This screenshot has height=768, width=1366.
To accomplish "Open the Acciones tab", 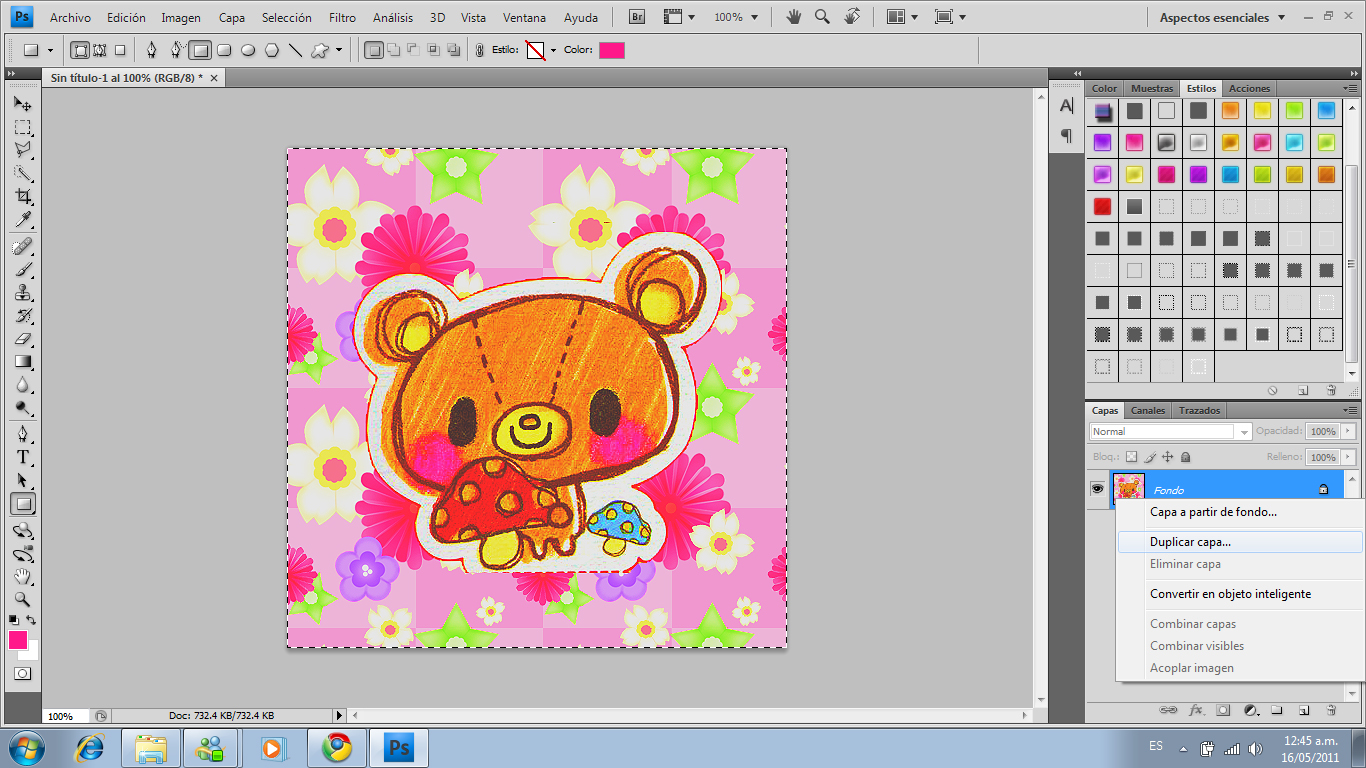I will 1249,89.
